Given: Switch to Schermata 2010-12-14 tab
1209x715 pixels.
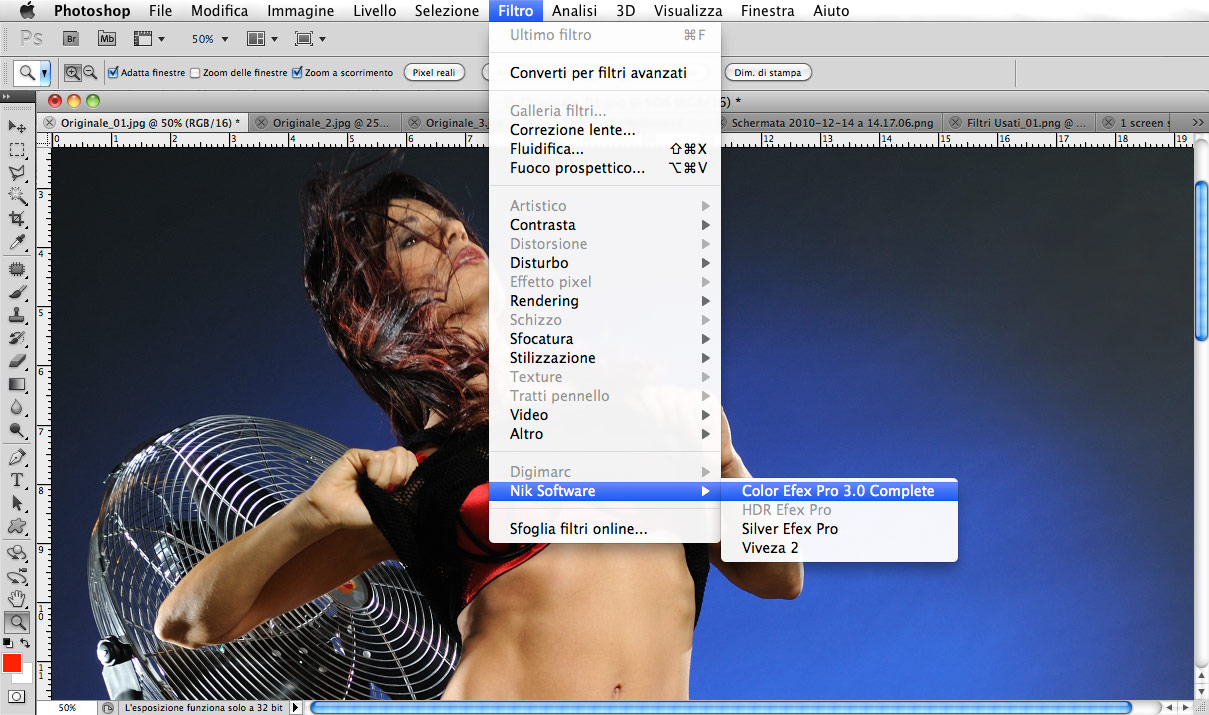Looking at the screenshot, I should point(830,122).
